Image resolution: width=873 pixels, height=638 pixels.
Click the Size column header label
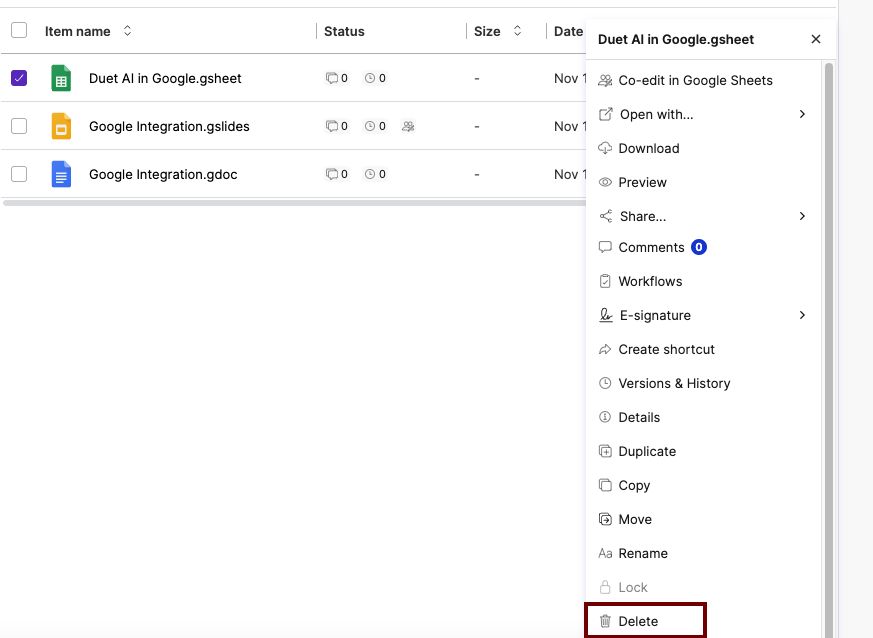tap(487, 31)
